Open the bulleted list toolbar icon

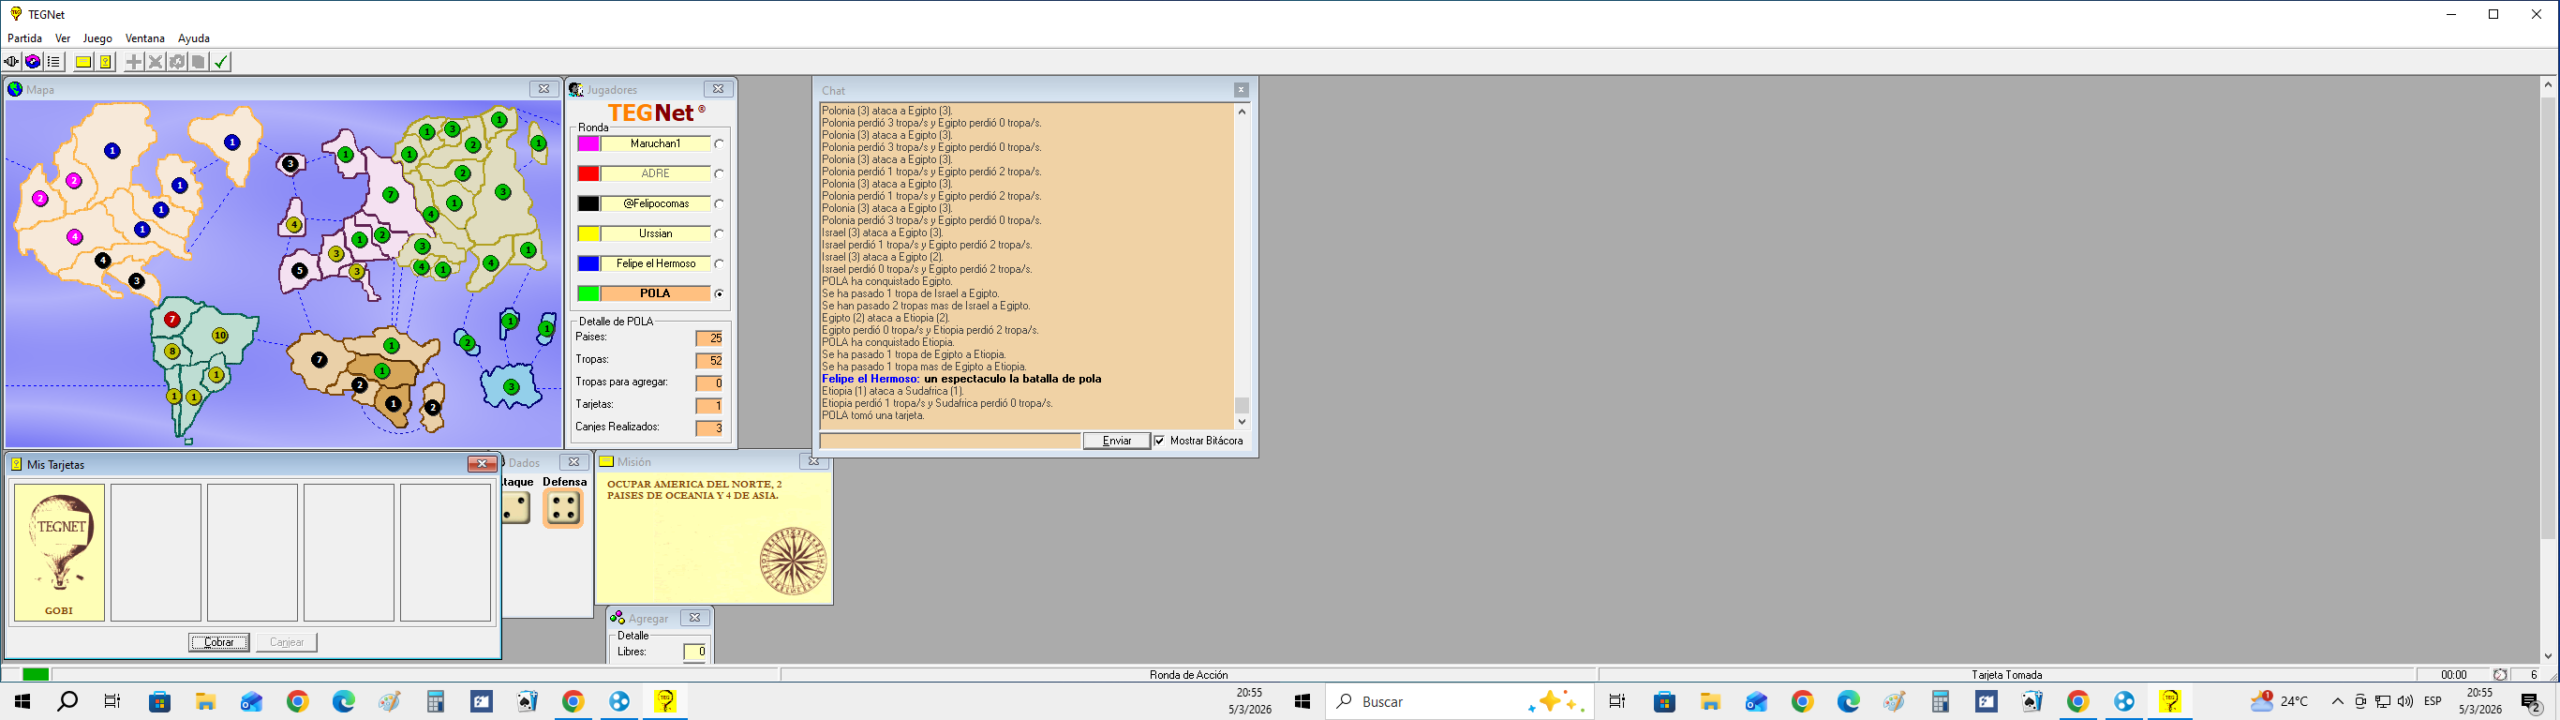click(x=54, y=62)
